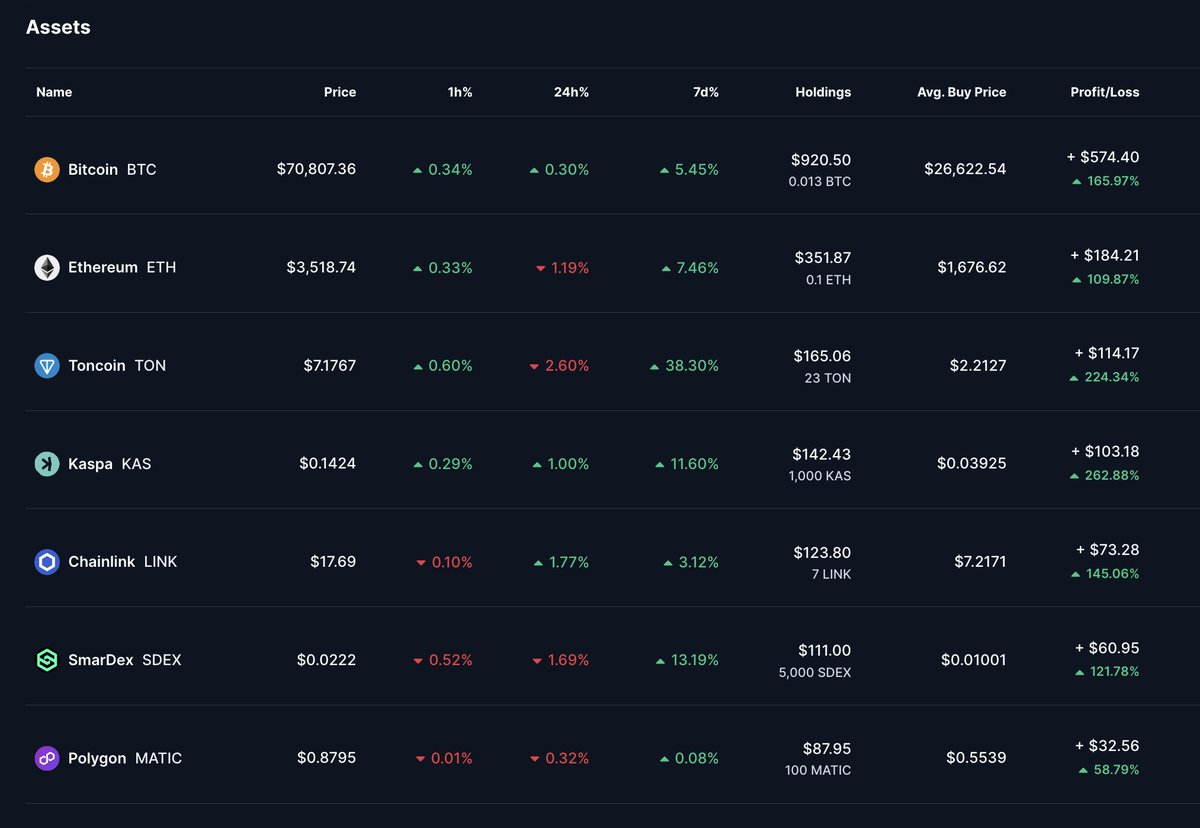Click the 0.013 BTC holdings amount

tap(820, 182)
